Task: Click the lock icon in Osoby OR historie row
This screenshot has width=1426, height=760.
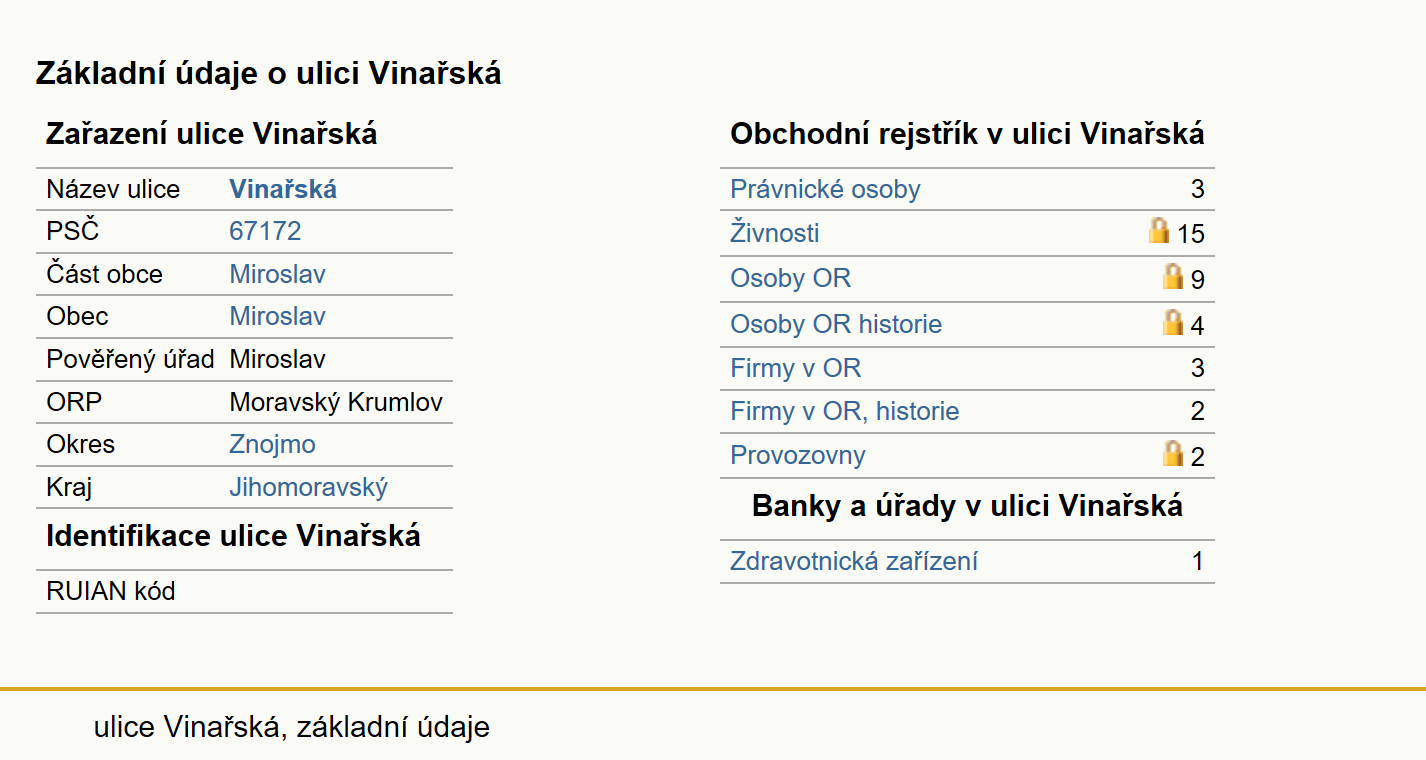Action: [1173, 322]
